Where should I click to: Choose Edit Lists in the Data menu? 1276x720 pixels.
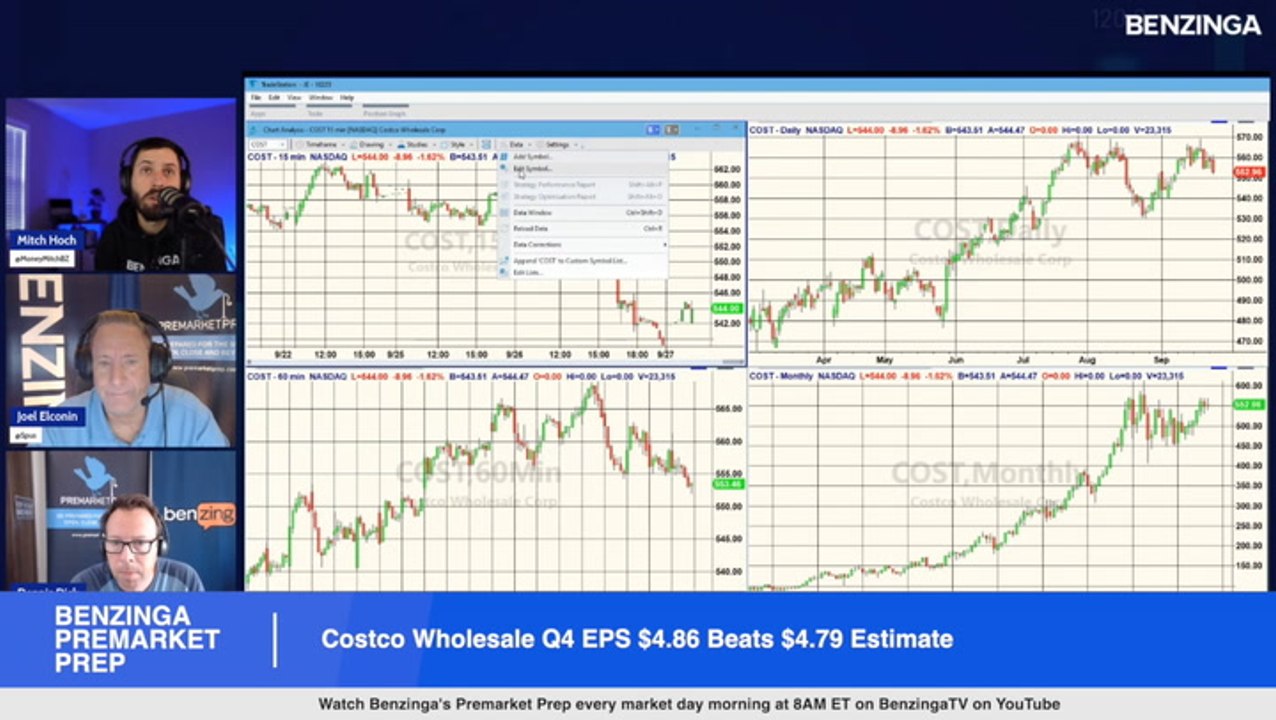click(582, 272)
